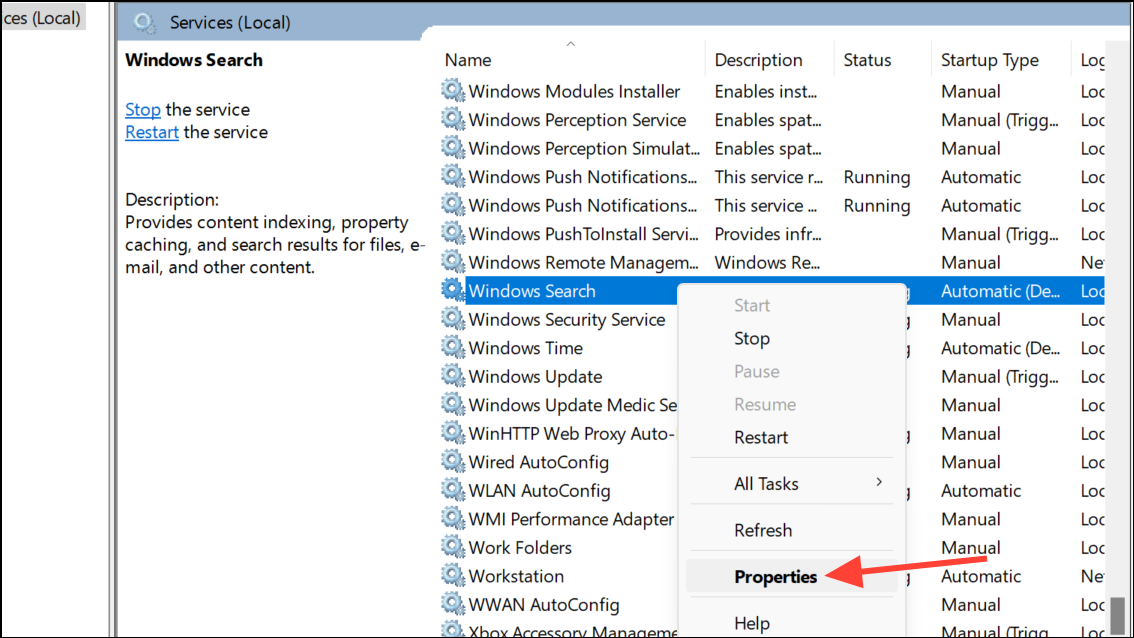
Task: Select Services (Local) node in left tree
Action: click(x=42, y=18)
